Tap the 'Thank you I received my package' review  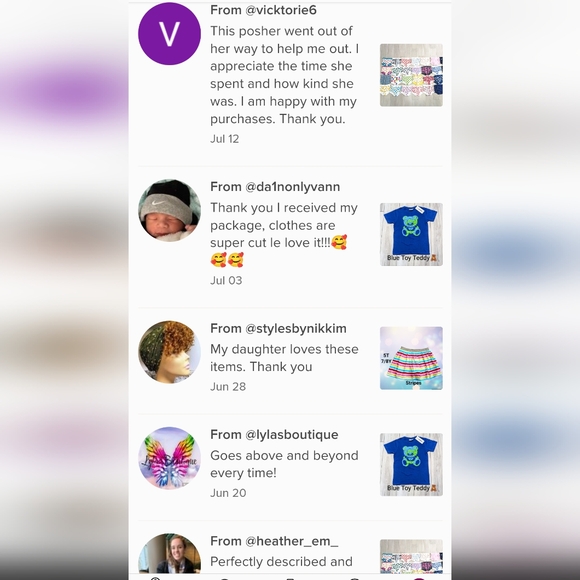(284, 234)
